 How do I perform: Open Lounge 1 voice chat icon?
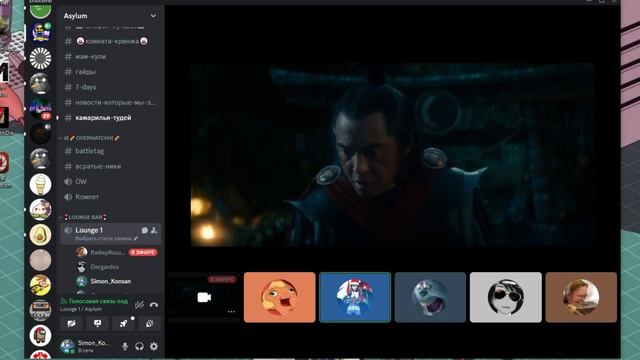[144, 230]
